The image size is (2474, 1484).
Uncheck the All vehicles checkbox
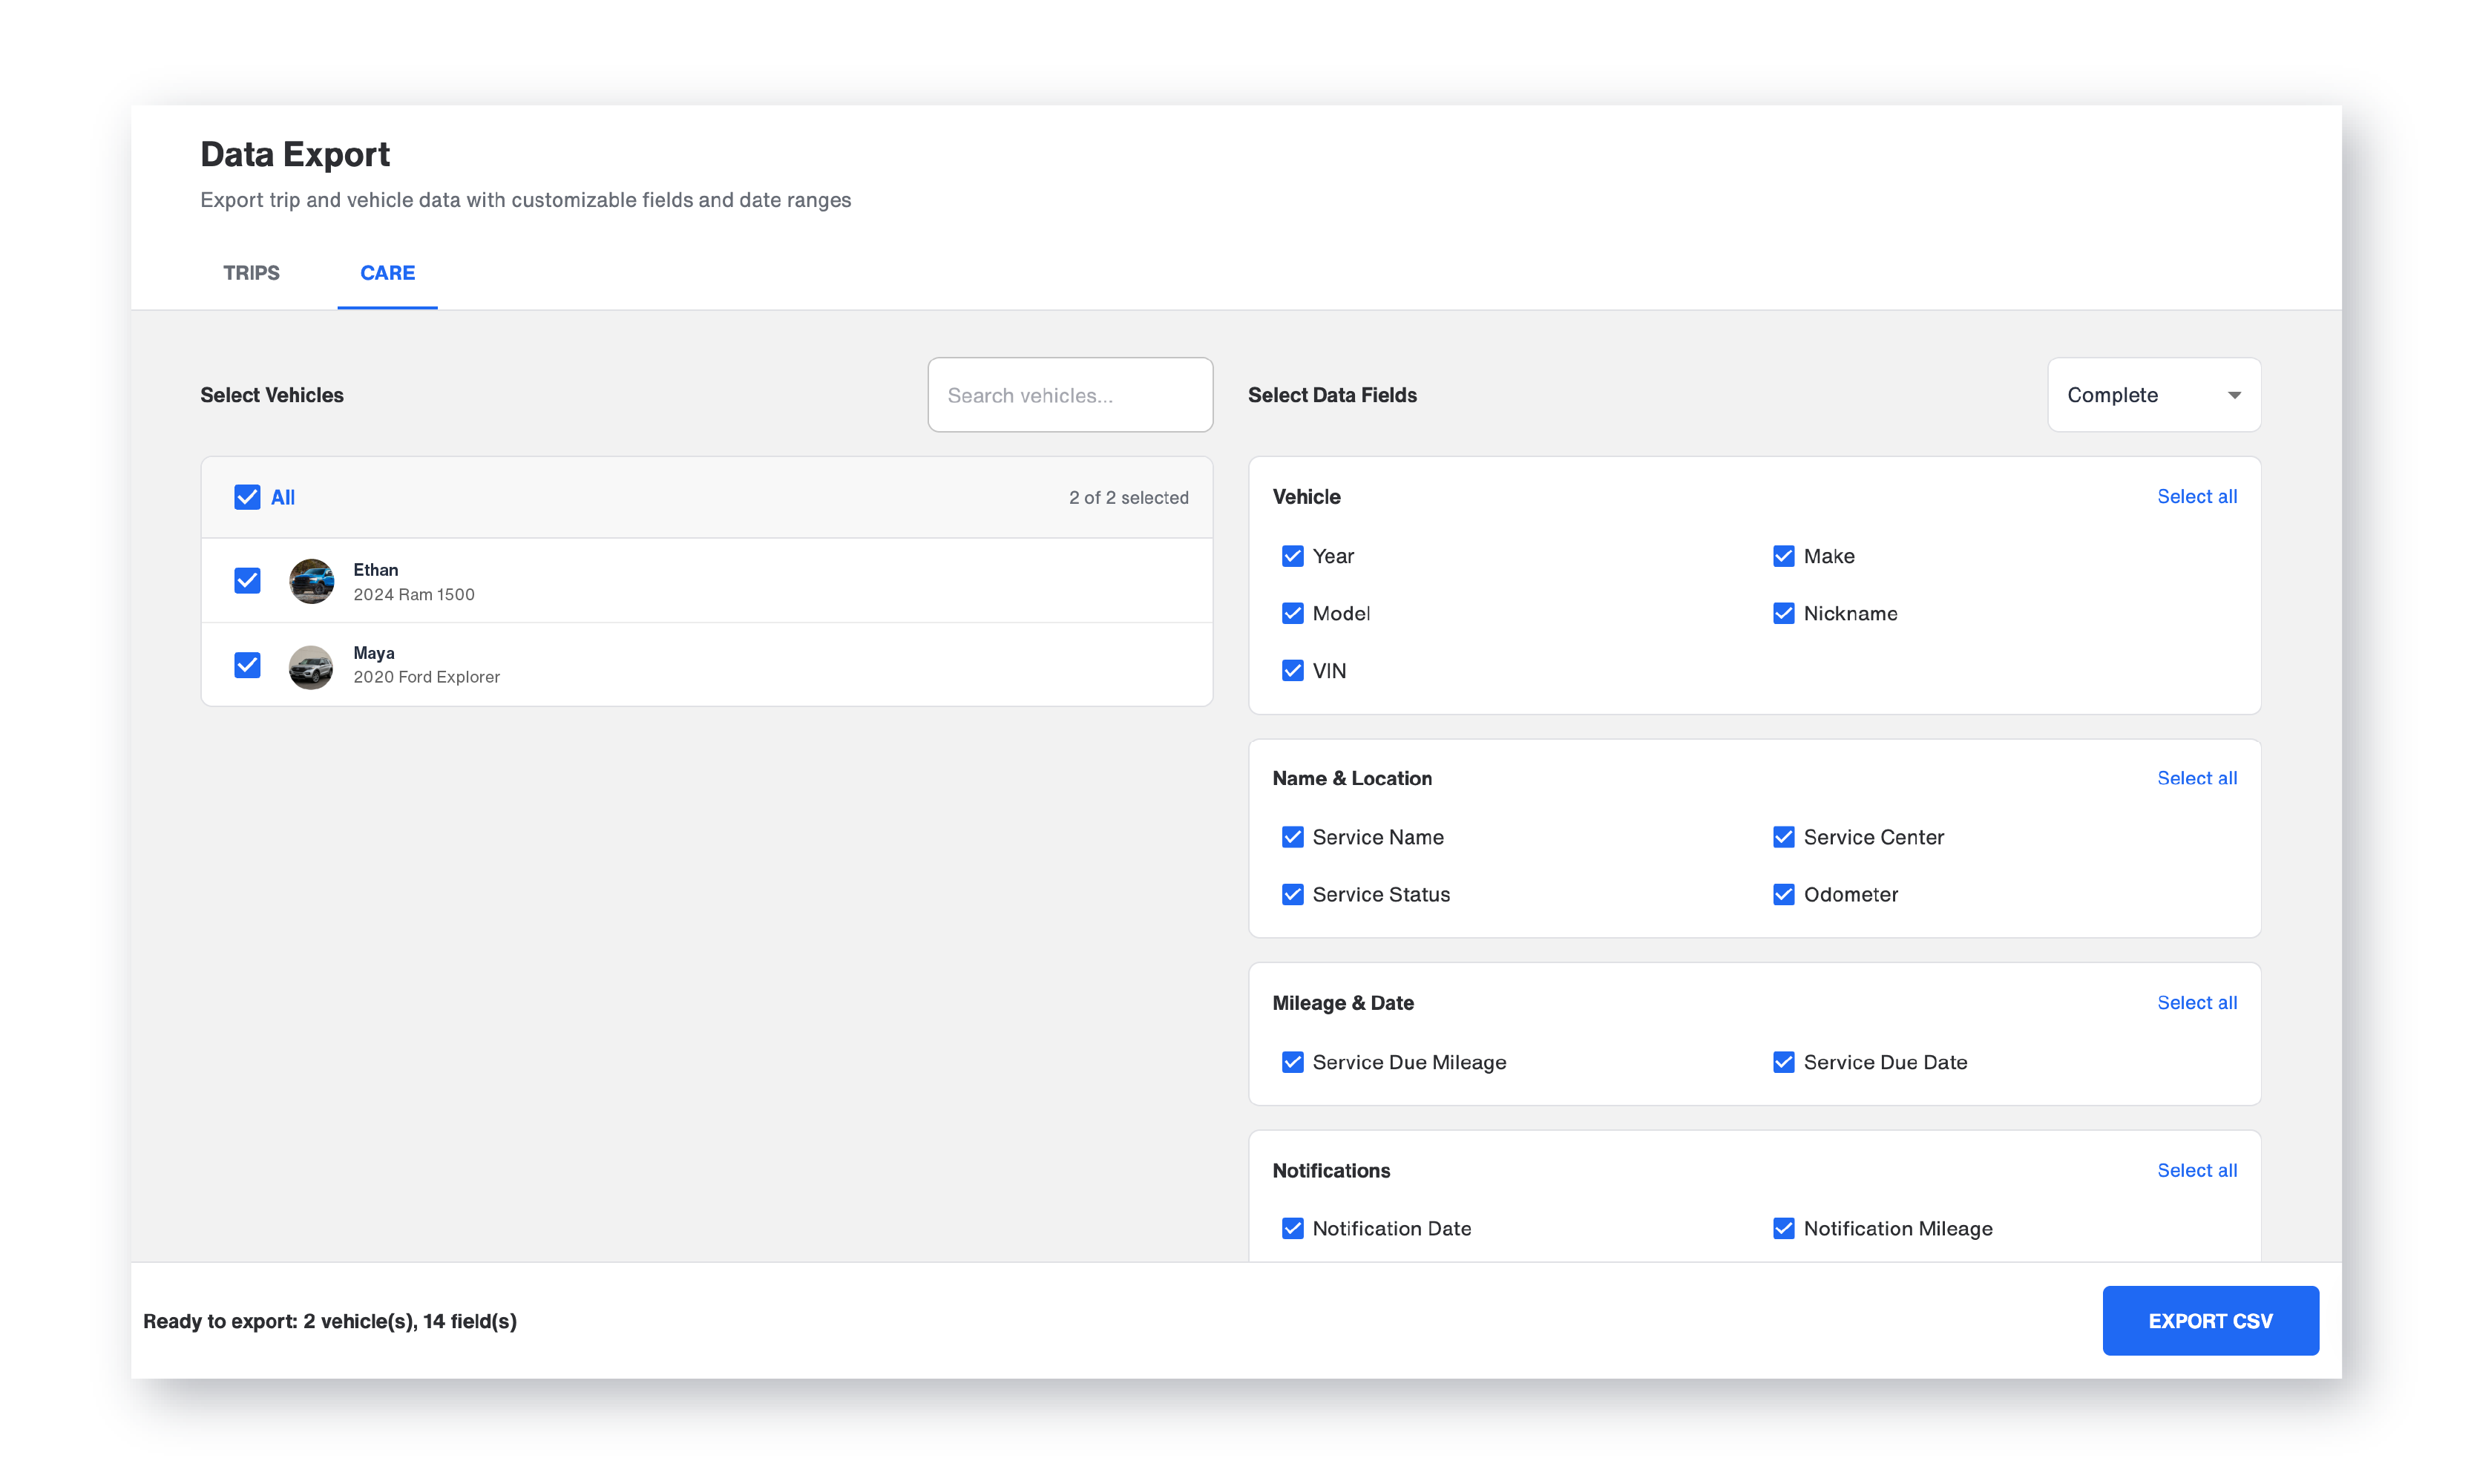(247, 497)
